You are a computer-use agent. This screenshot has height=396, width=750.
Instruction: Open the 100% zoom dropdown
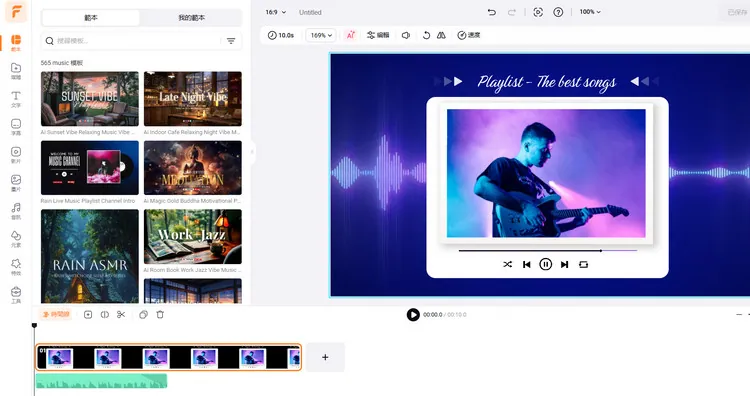tap(590, 12)
